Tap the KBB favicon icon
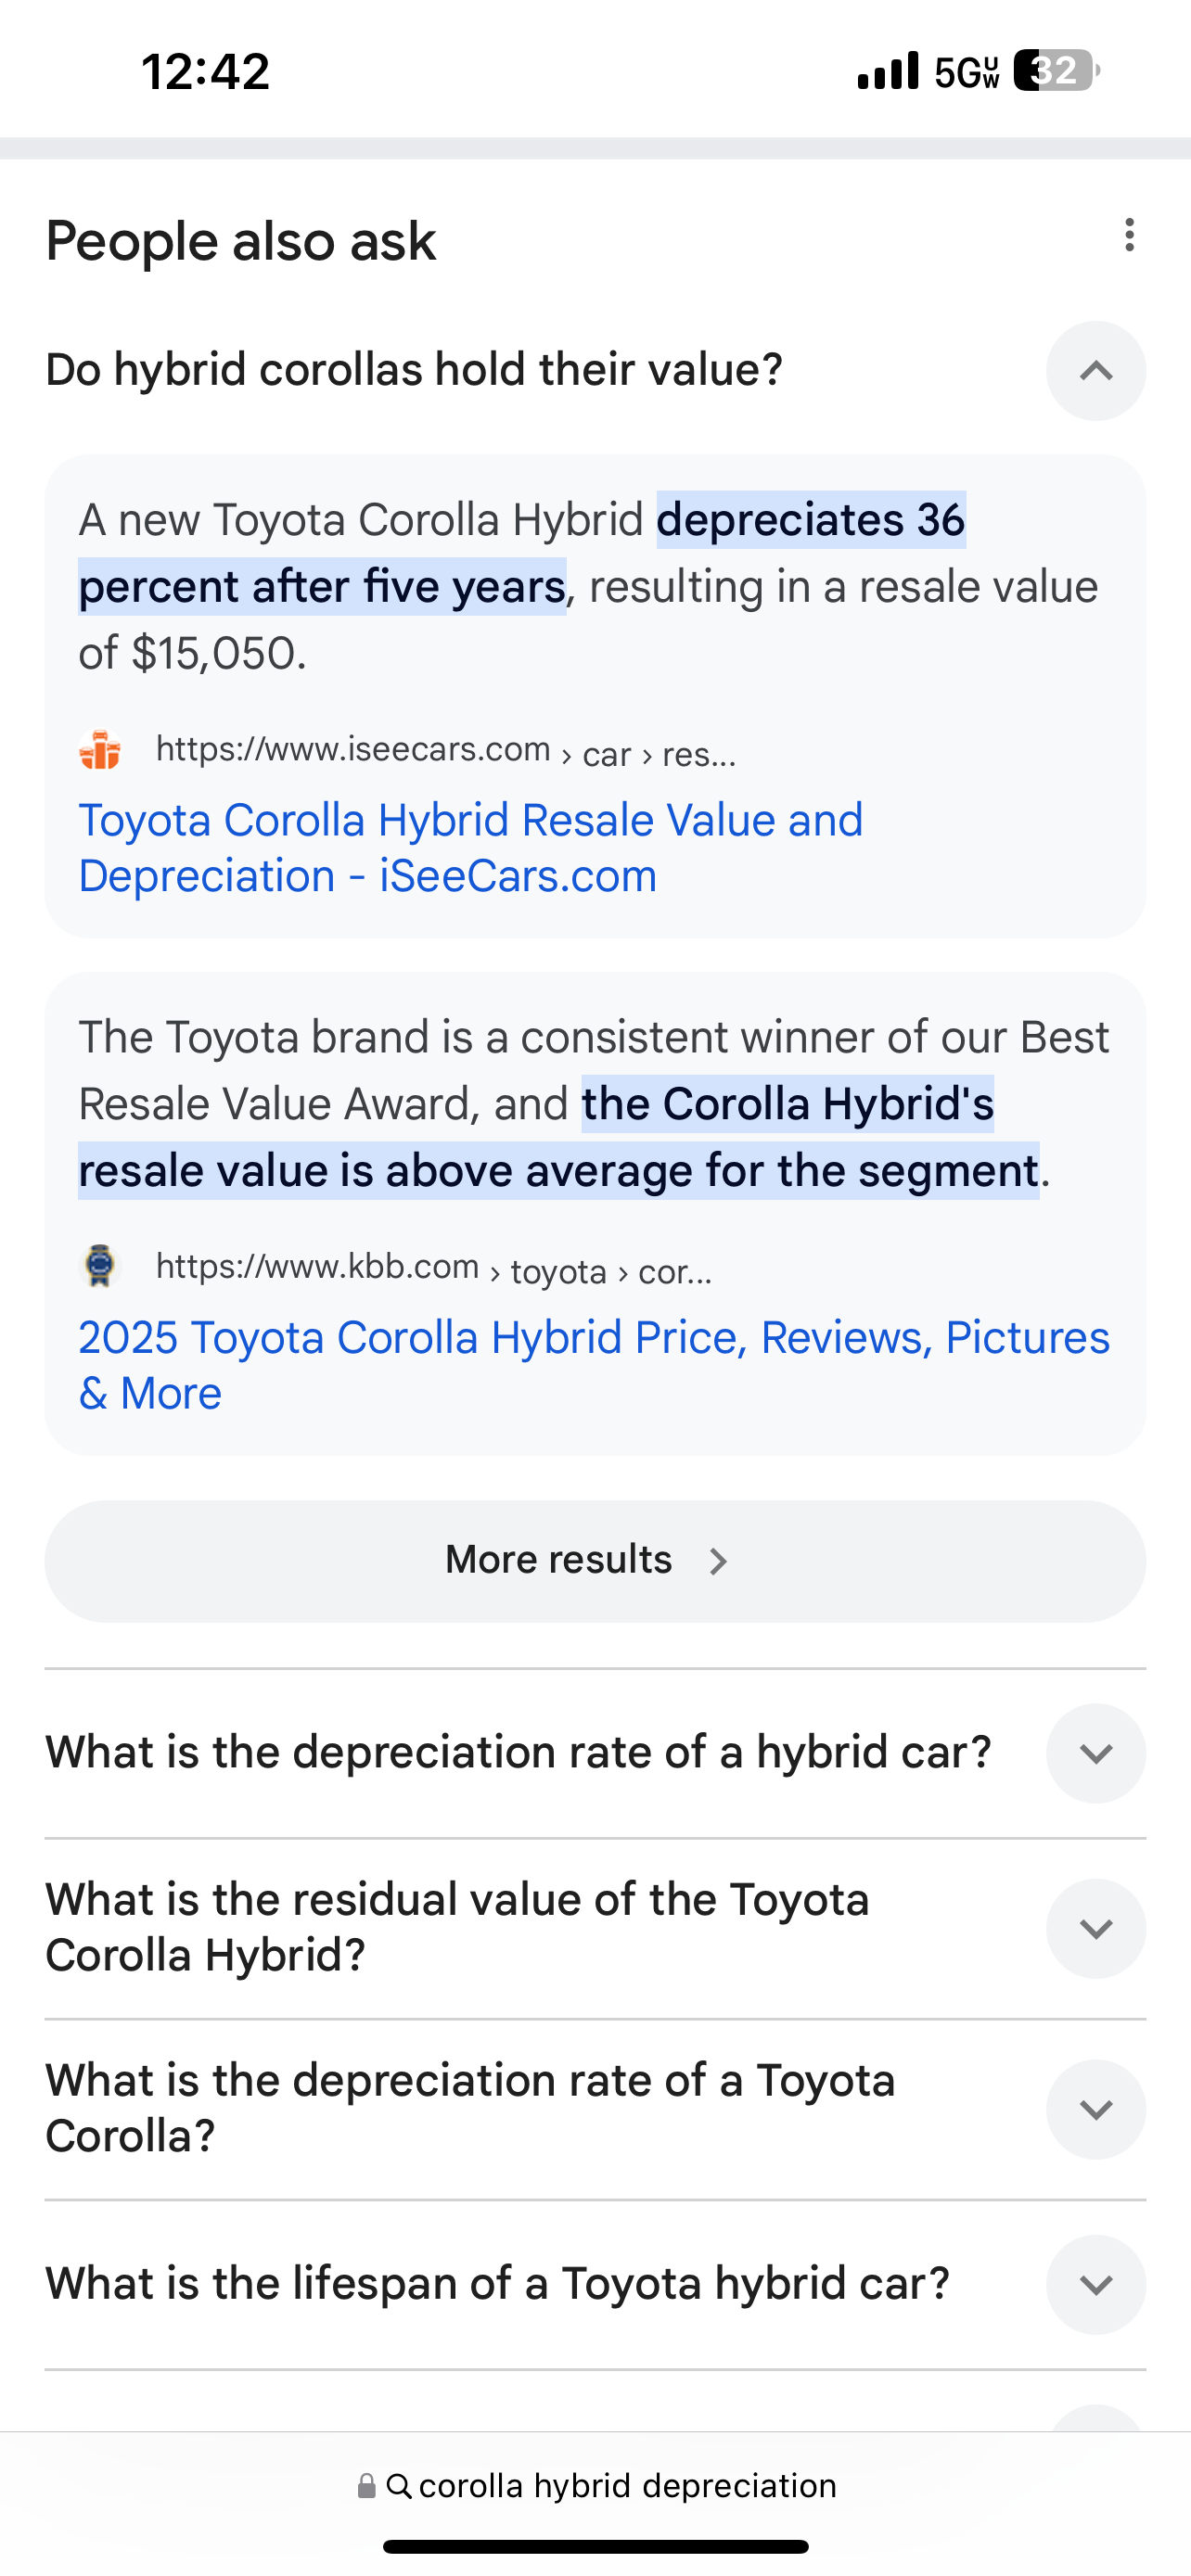Viewport: 1191px width, 2576px height. (x=100, y=1266)
